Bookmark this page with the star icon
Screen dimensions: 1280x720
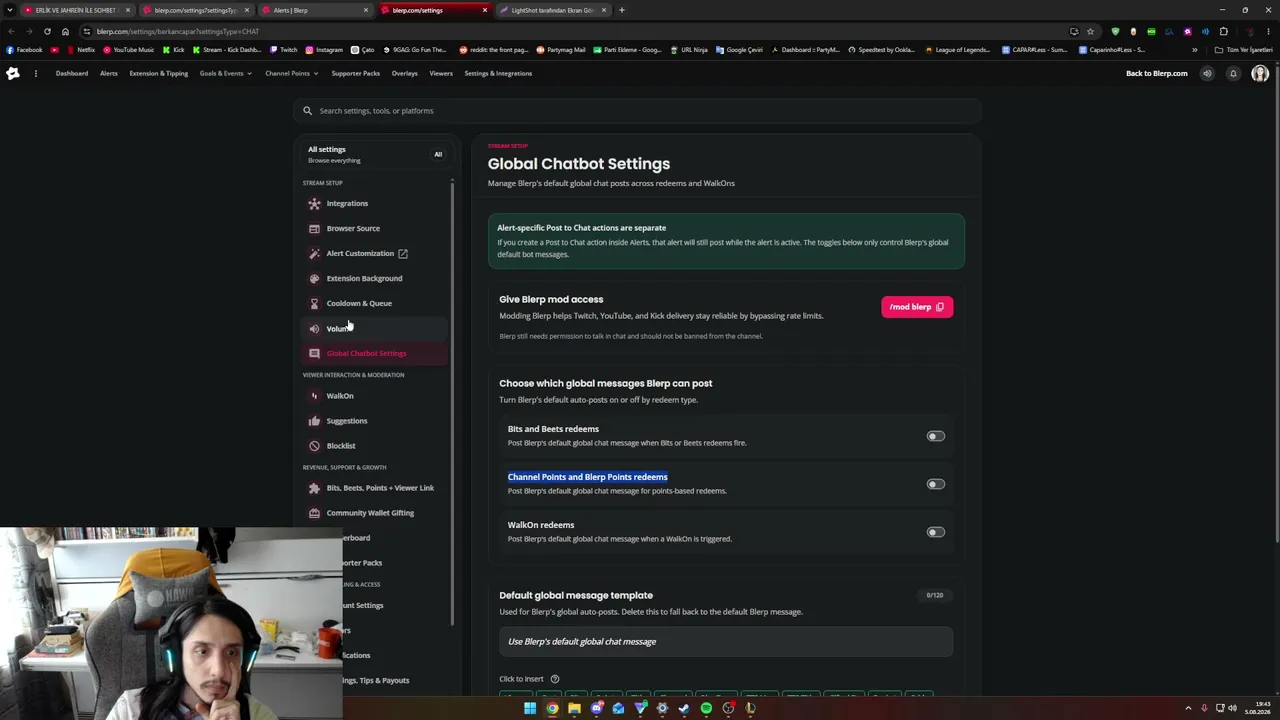click(x=1090, y=31)
